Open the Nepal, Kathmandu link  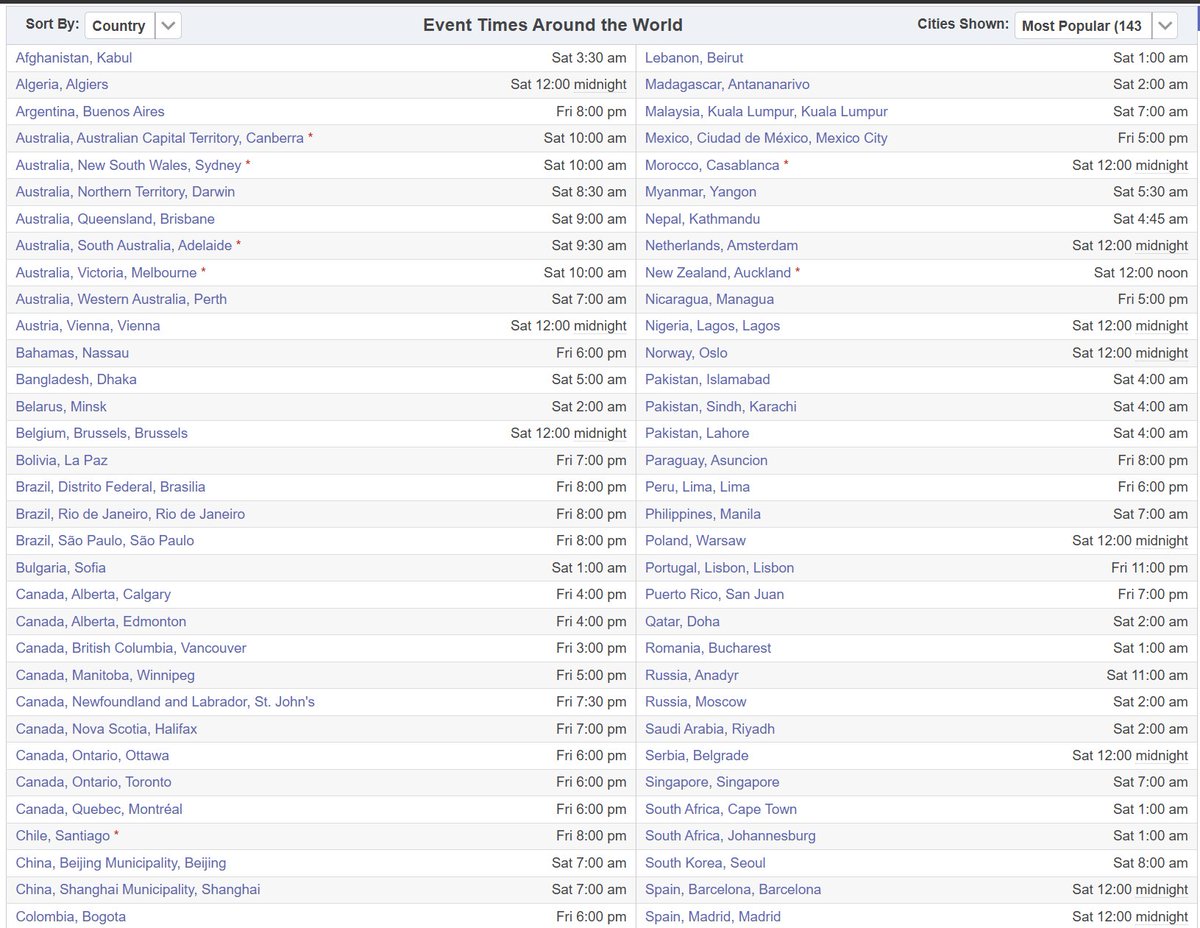[x=702, y=219]
